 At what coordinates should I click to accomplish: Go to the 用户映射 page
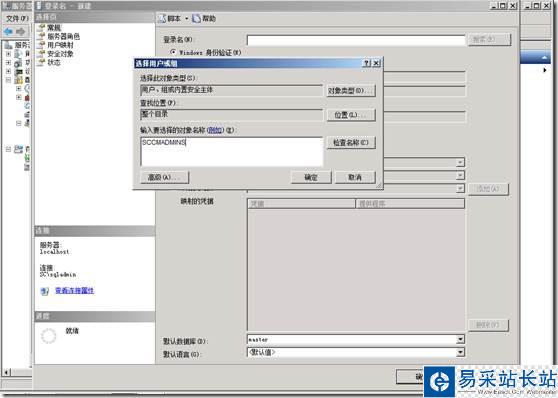[60, 45]
